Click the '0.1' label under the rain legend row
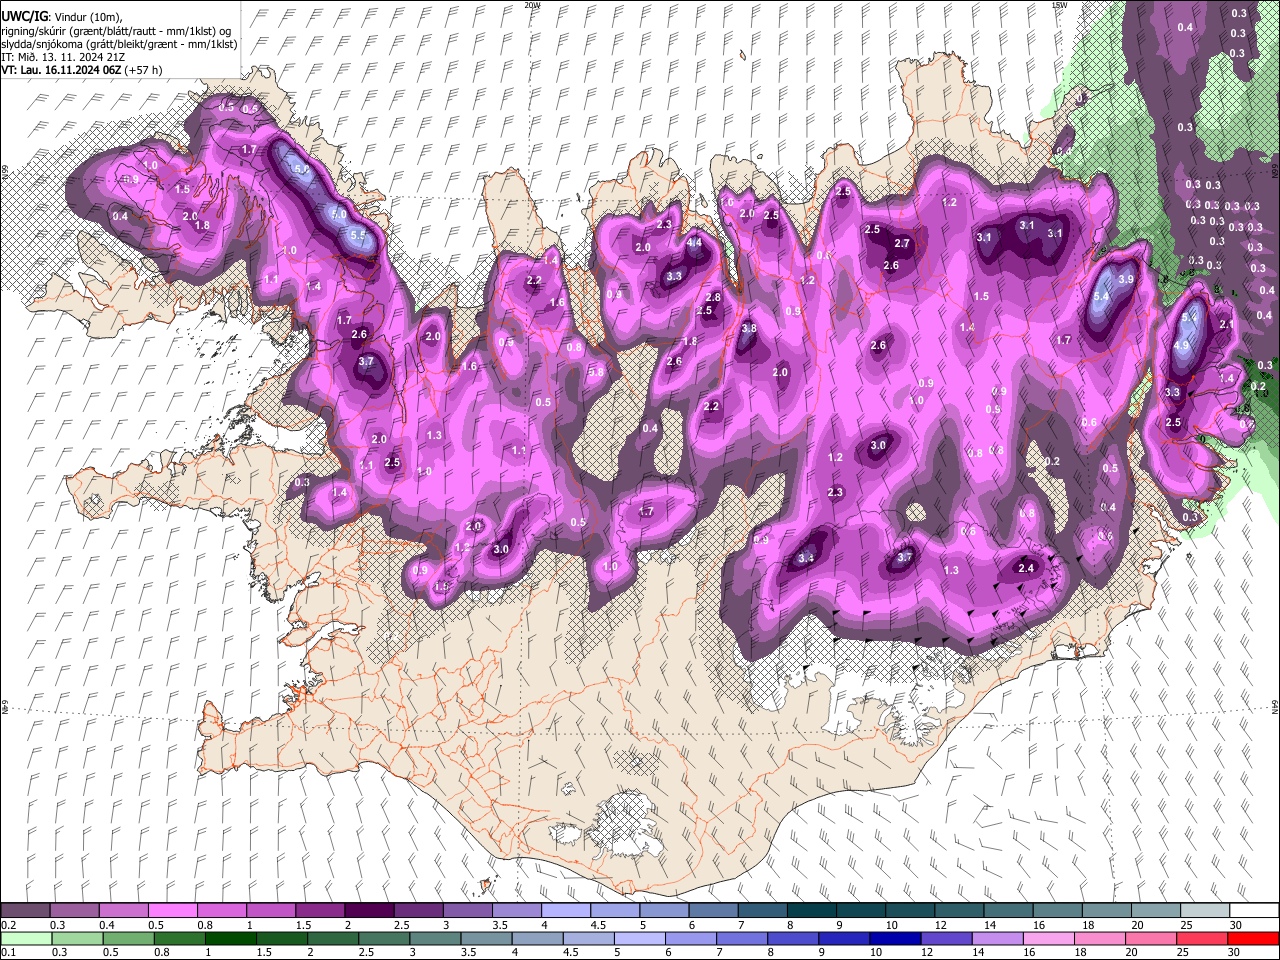Viewport: 1280px width, 960px height. pyautogui.click(x=8, y=952)
